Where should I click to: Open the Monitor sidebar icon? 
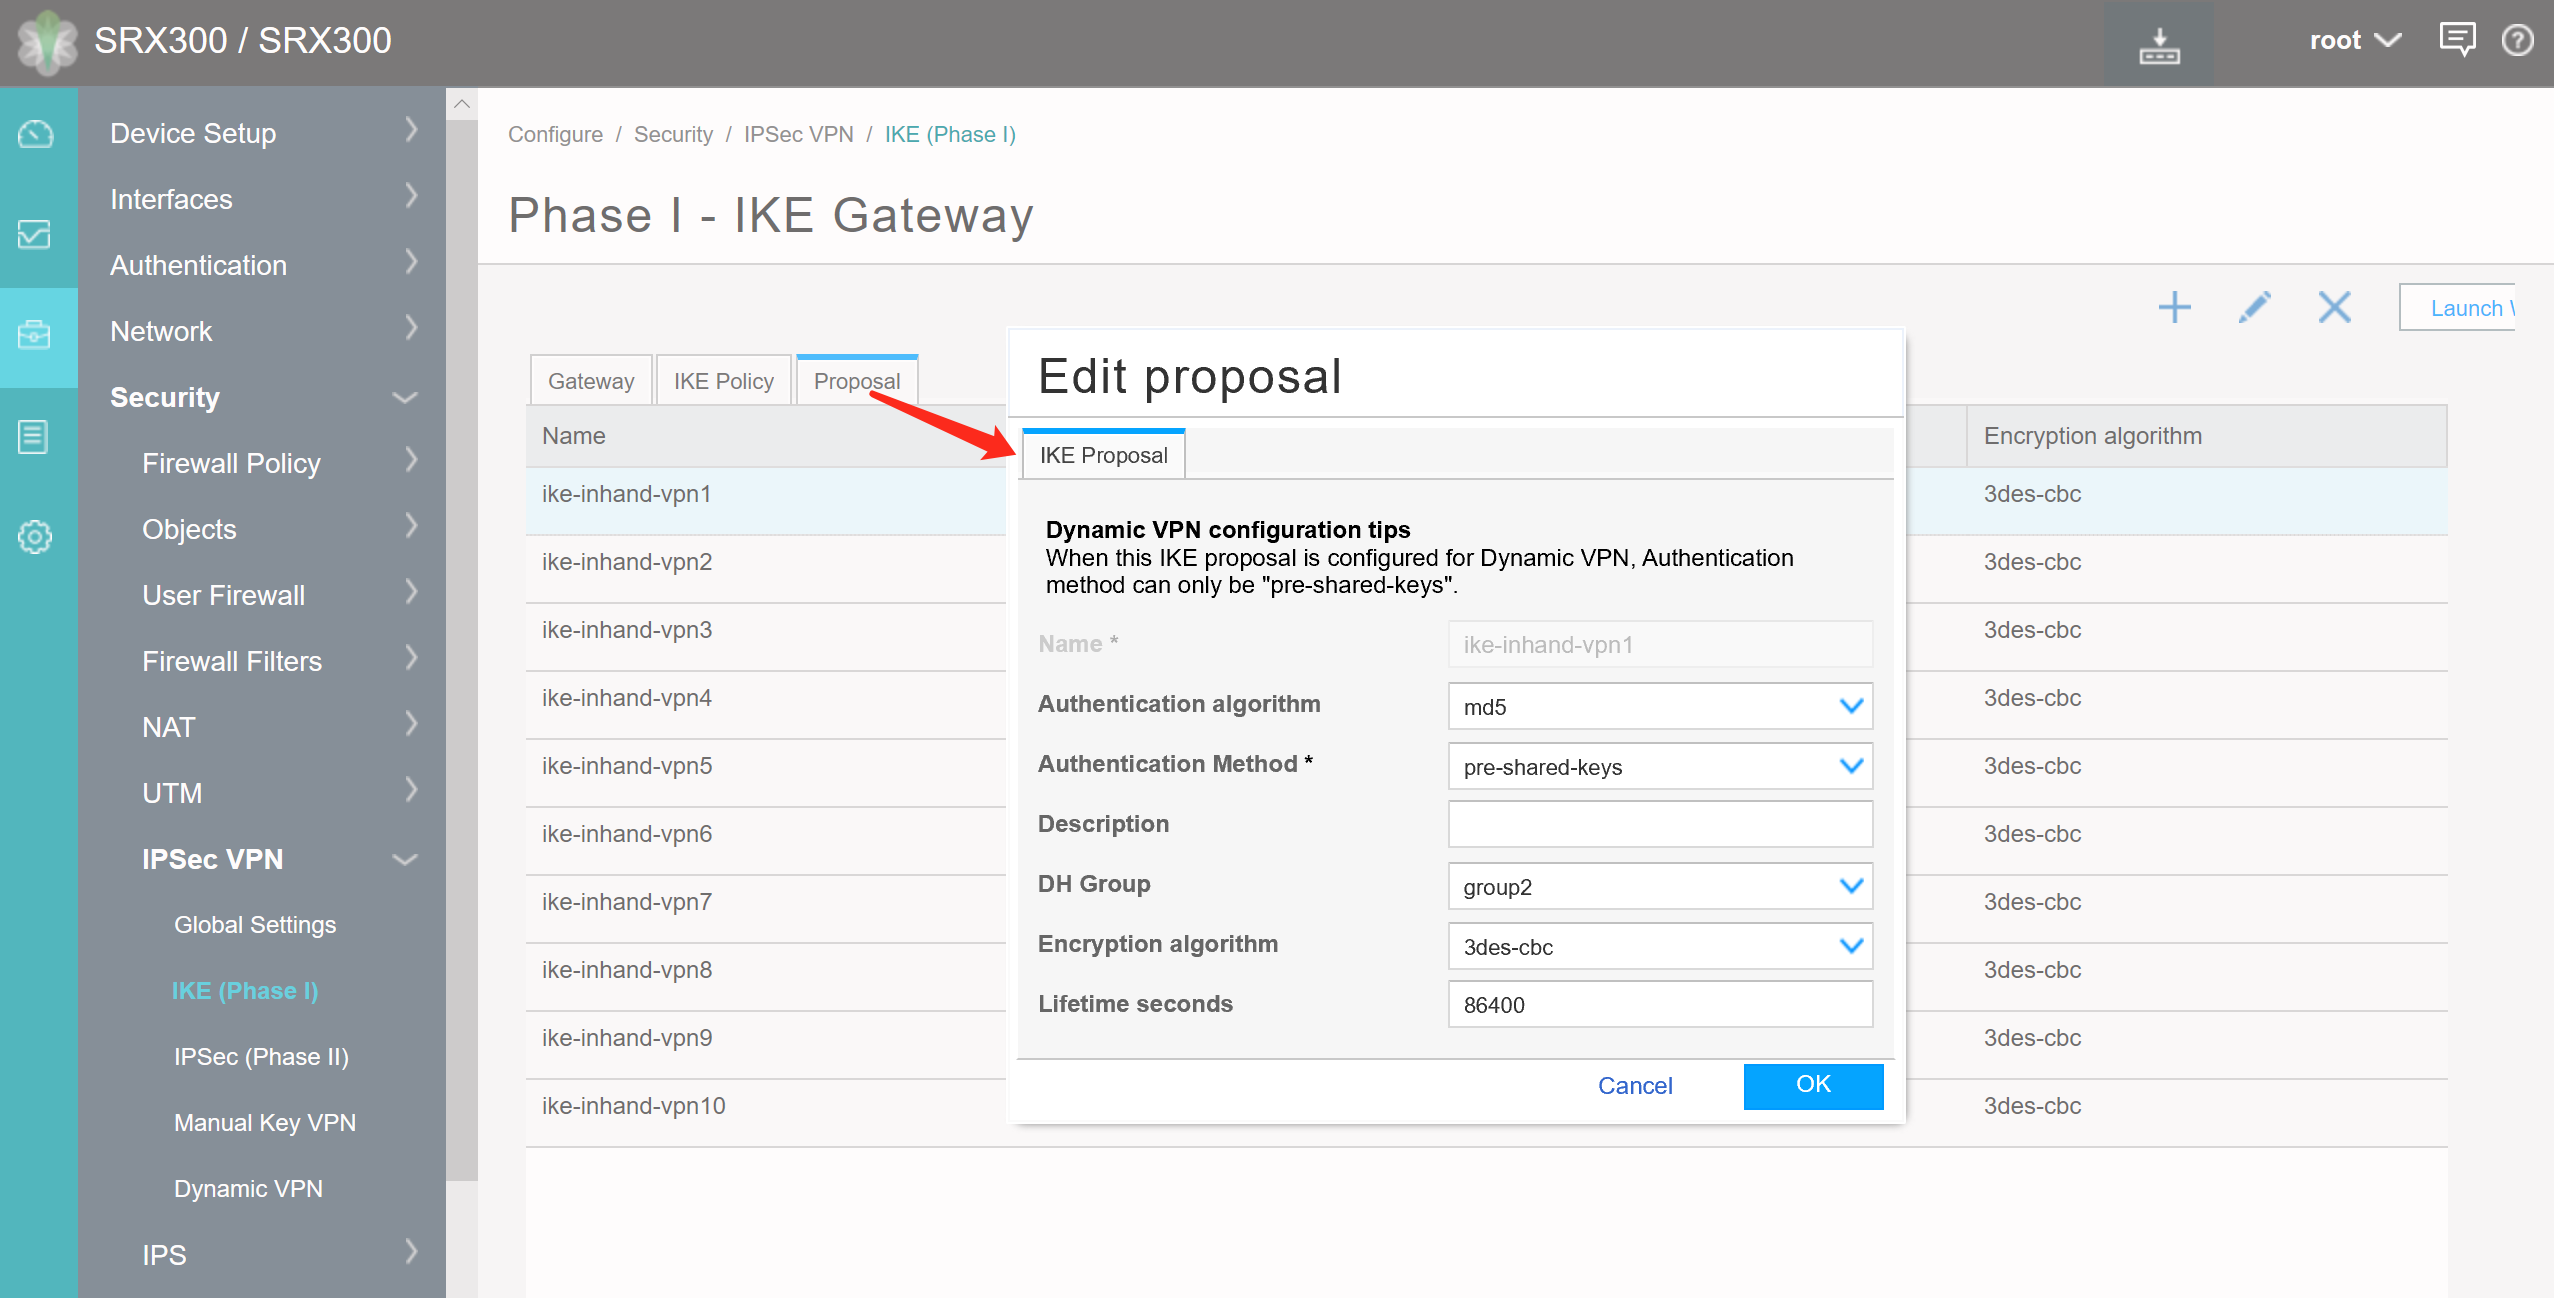click(x=36, y=235)
